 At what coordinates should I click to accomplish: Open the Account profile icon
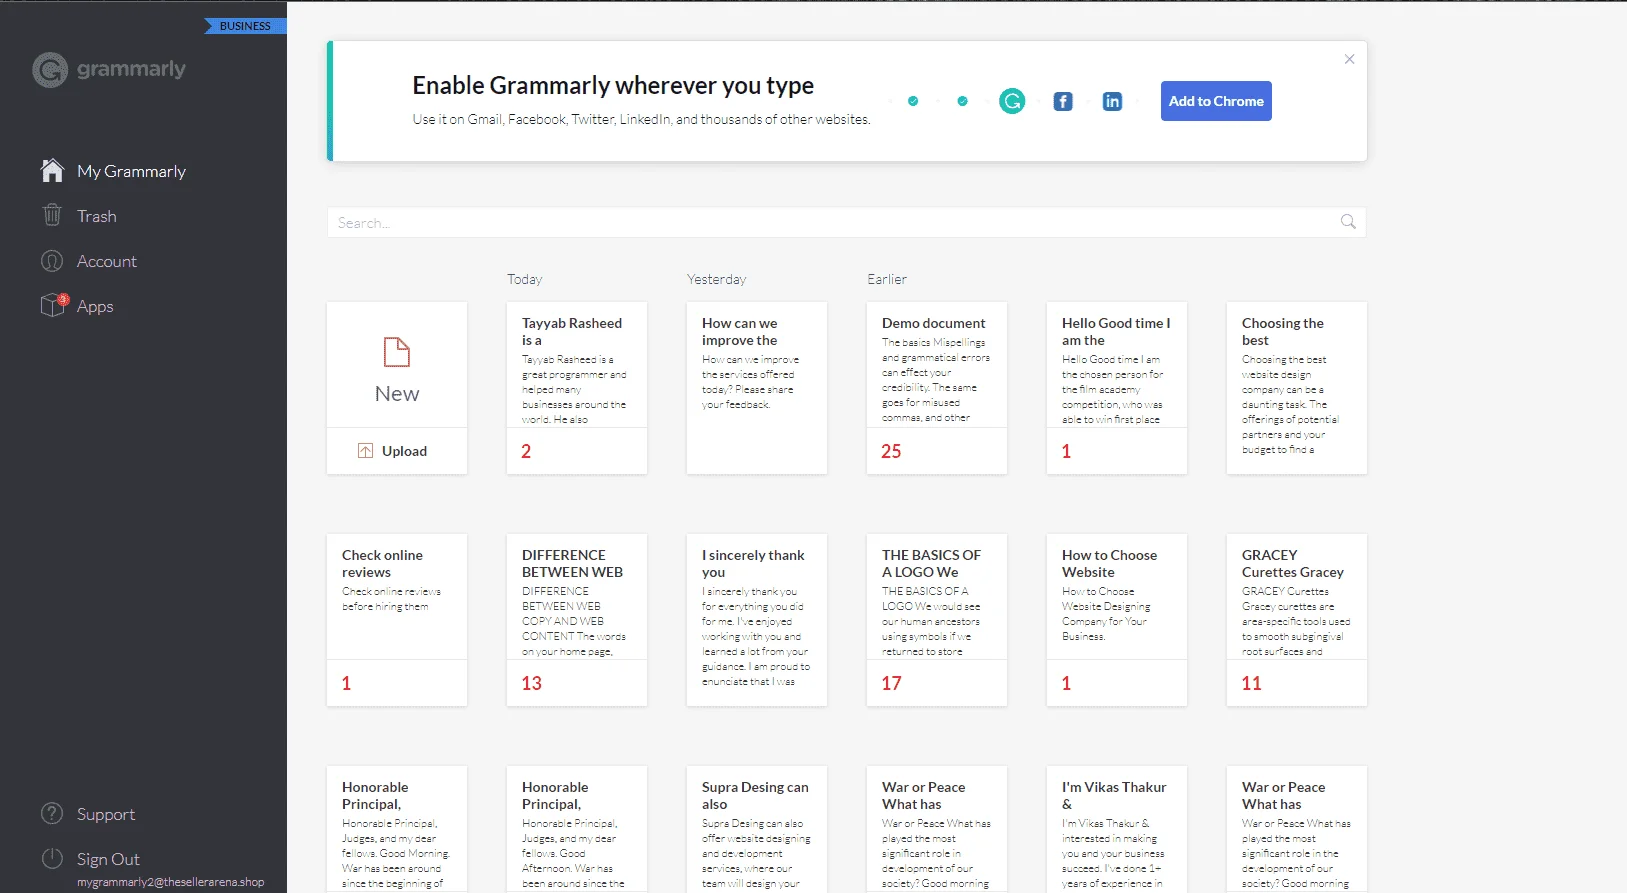point(52,261)
